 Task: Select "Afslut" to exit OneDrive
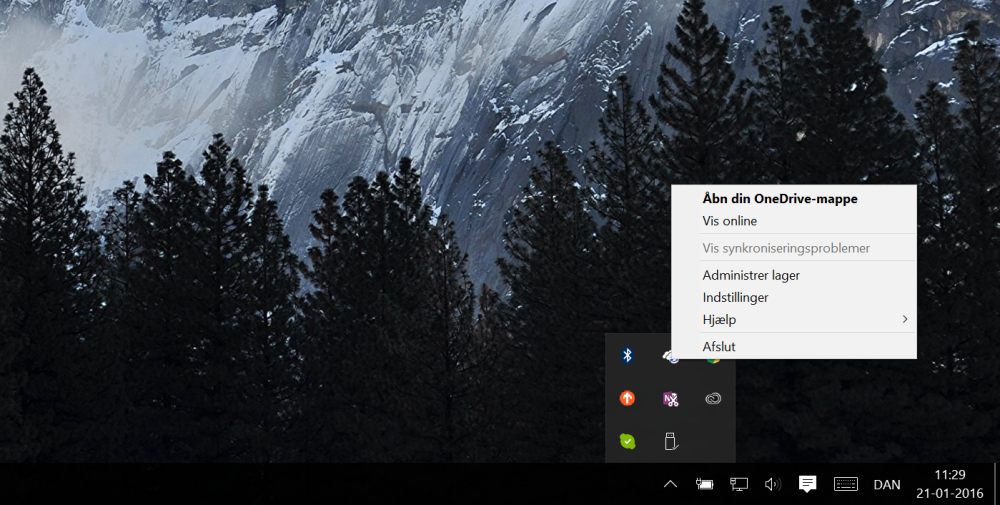[x=719, y=347]
